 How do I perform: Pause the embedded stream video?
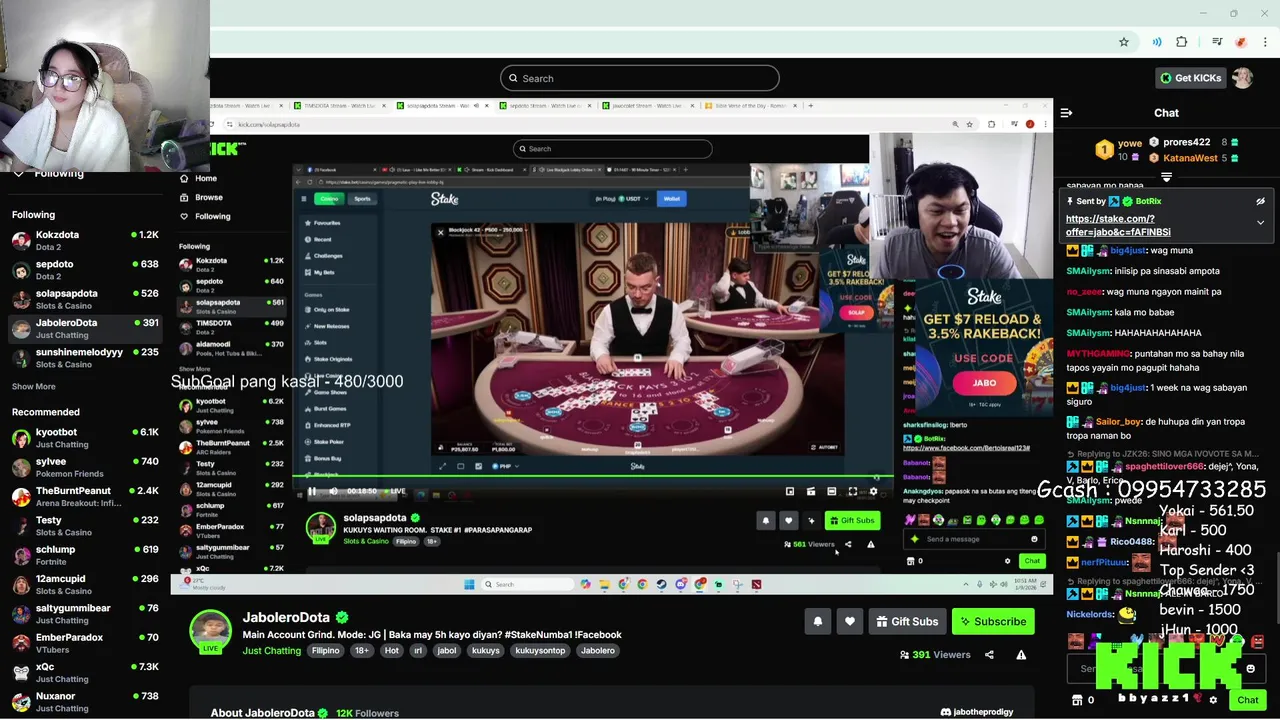312,491
